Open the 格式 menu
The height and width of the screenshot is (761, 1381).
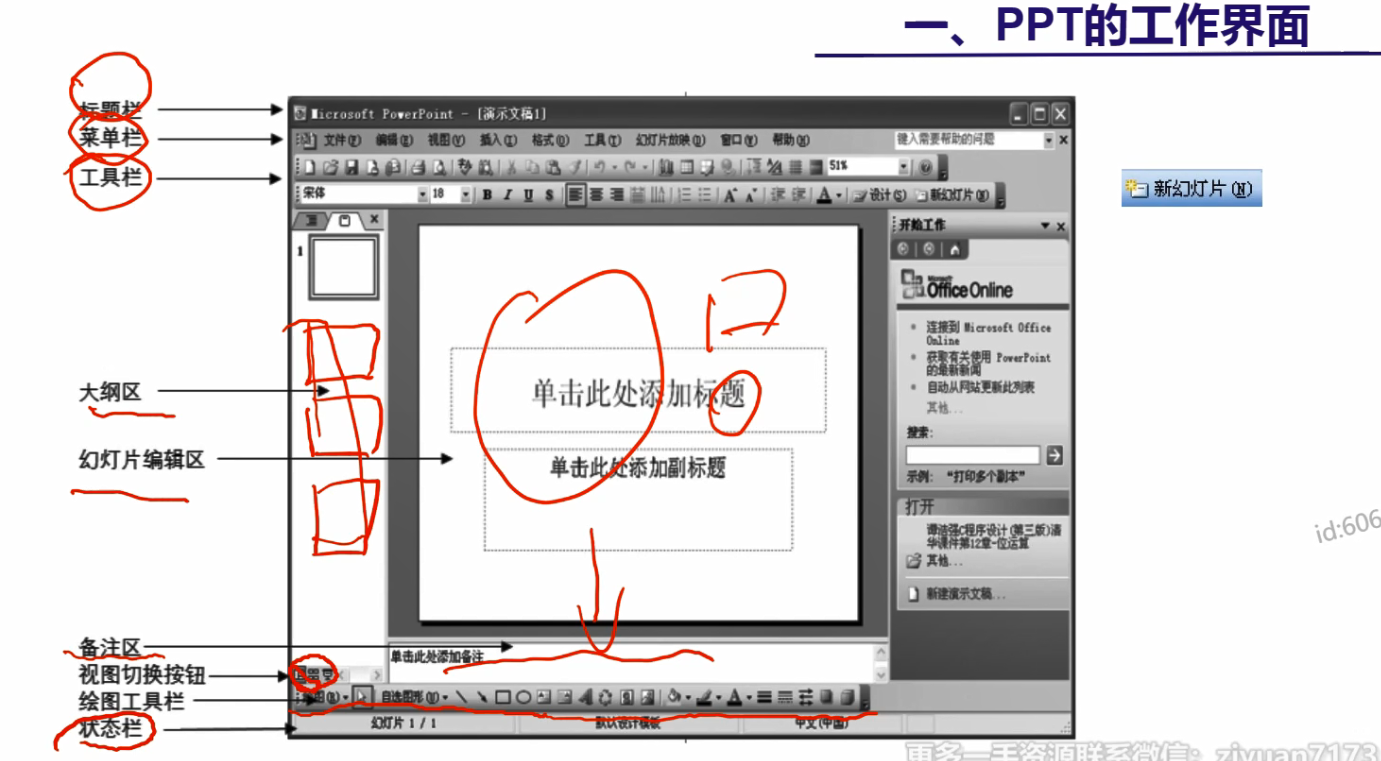550,141
